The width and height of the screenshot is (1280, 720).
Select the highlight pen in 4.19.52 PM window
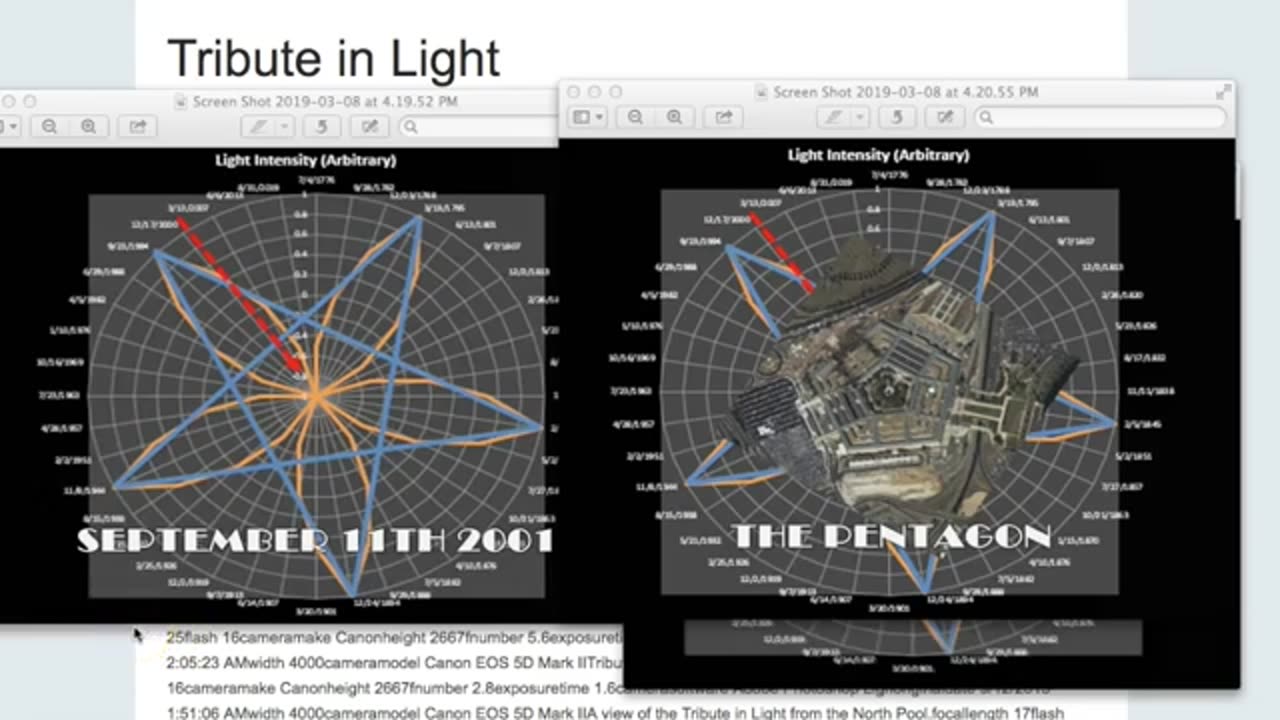[258, 126]
